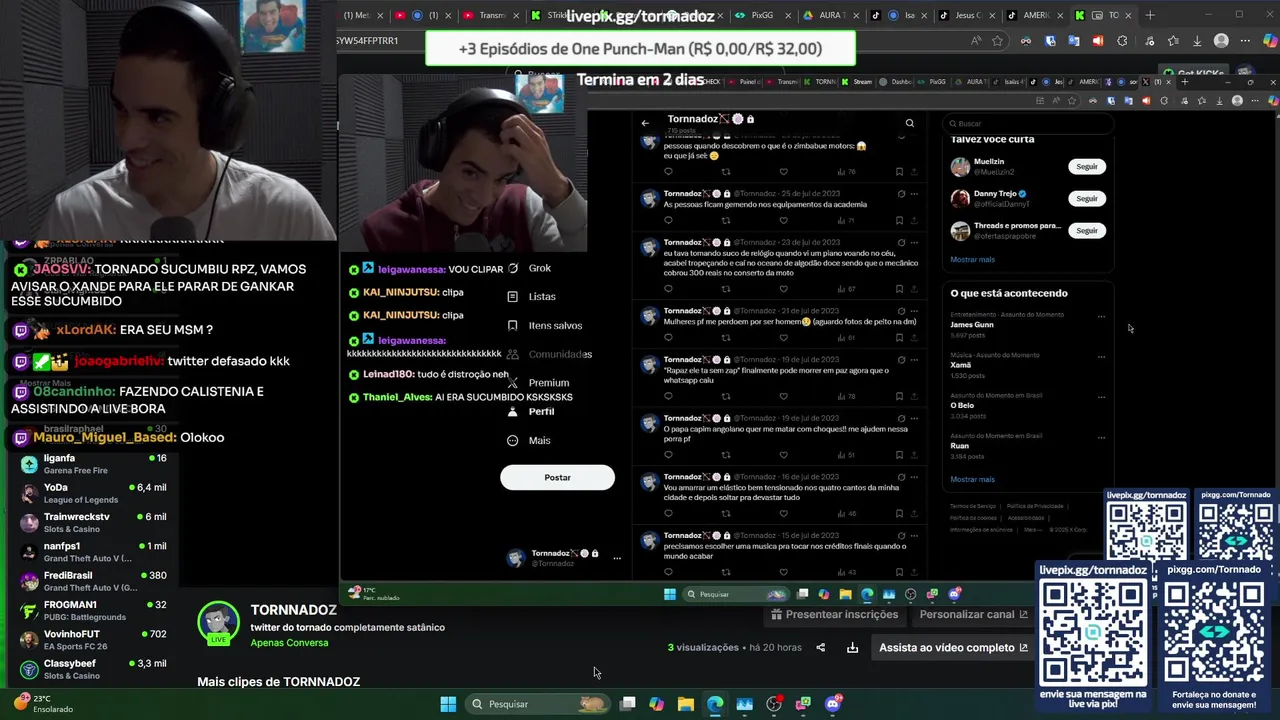Click Personalizar canal button
This screenshot has width=1280, height=720.
972,615
